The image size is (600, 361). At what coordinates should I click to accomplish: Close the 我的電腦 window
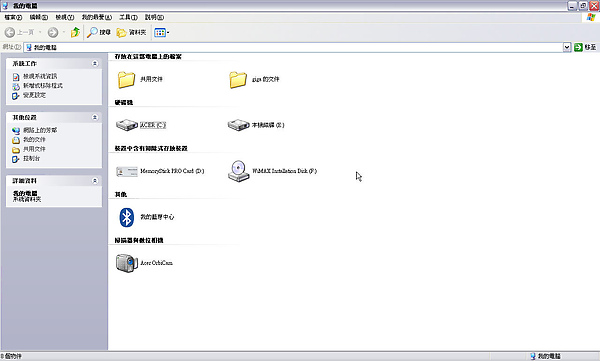594,6
